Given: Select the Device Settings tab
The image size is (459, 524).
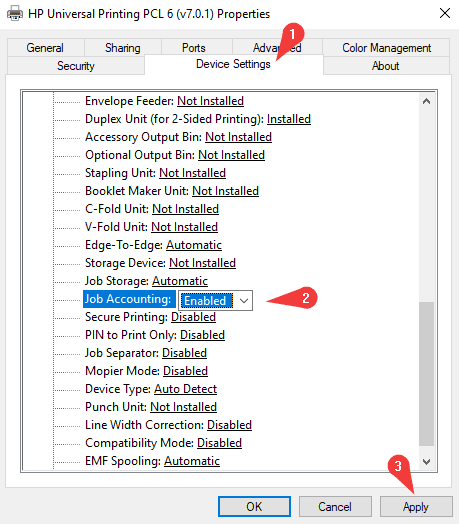Looking at the screenshot, I should 233,64.
